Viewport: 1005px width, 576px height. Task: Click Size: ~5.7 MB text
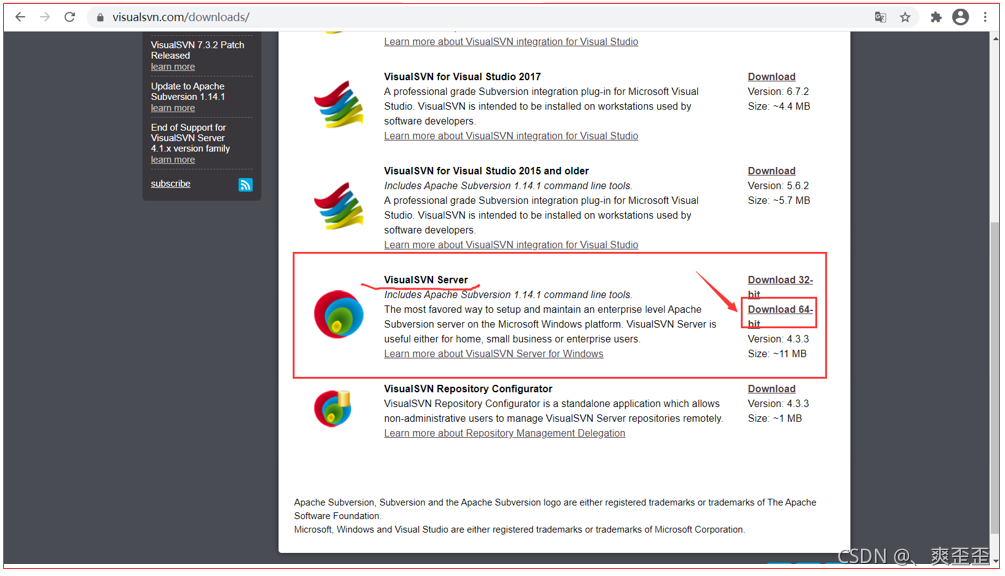coord(779,201)
